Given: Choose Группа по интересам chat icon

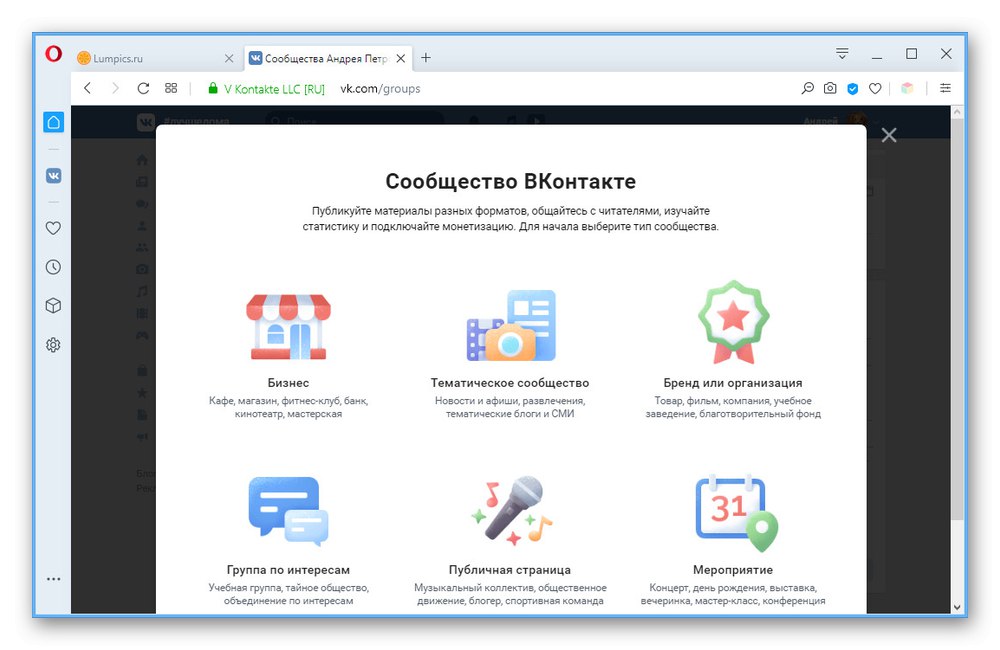Looking at the screenshot, I should click(x=288, y=511).
